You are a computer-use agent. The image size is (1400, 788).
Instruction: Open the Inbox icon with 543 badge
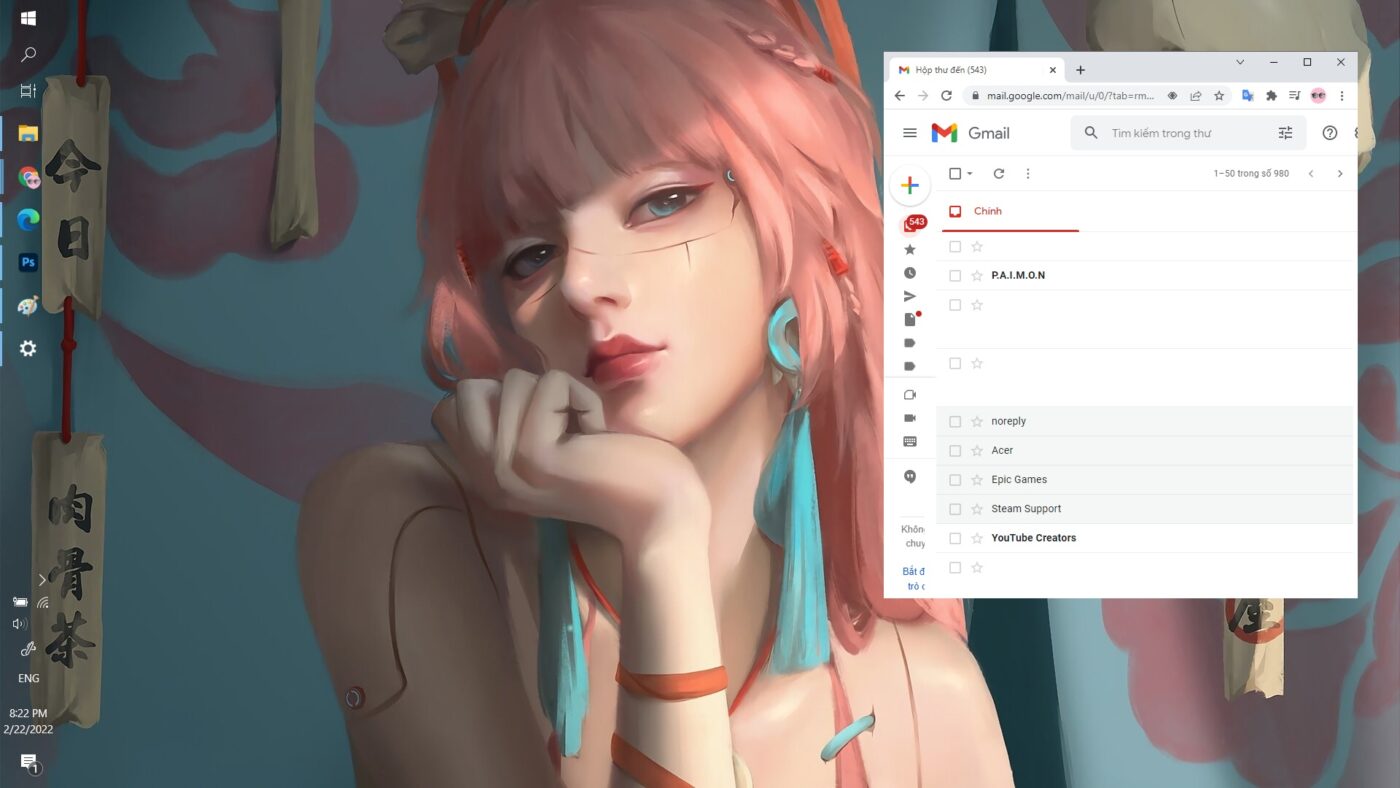tap(912, 224)
